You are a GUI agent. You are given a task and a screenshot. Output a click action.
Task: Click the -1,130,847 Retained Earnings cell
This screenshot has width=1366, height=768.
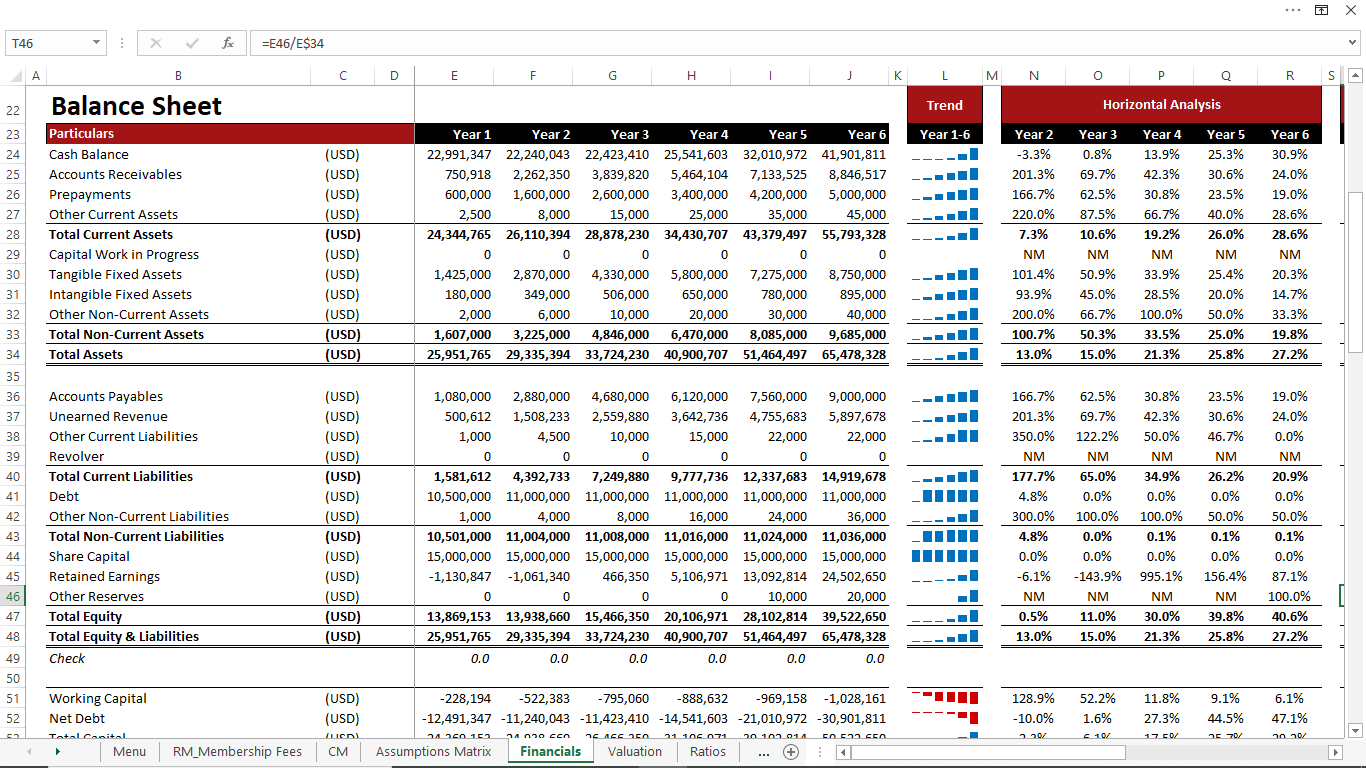(454, 576)
